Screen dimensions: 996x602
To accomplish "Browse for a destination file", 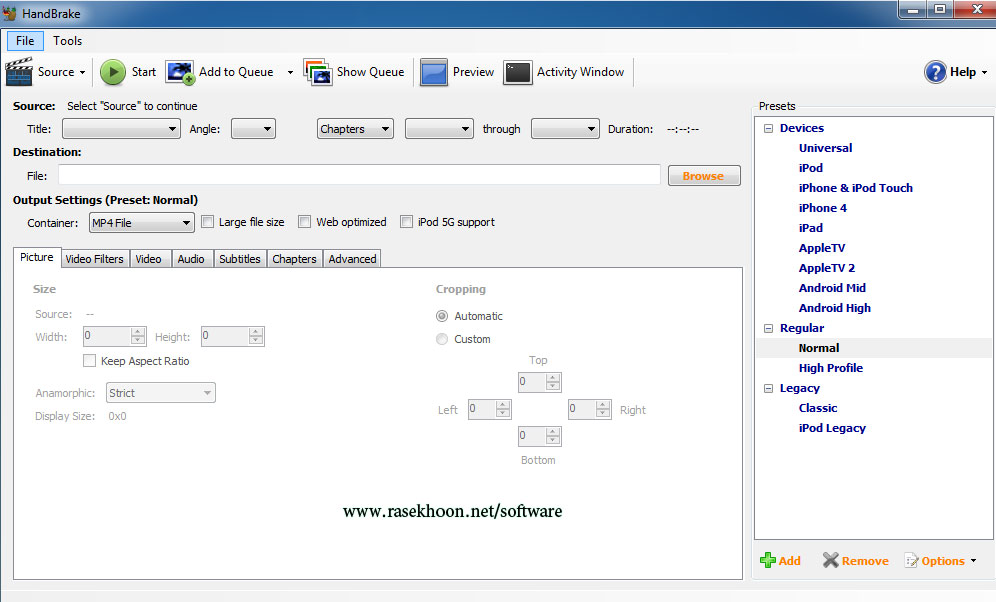I will pyautogui.click(x=704, y=175).
